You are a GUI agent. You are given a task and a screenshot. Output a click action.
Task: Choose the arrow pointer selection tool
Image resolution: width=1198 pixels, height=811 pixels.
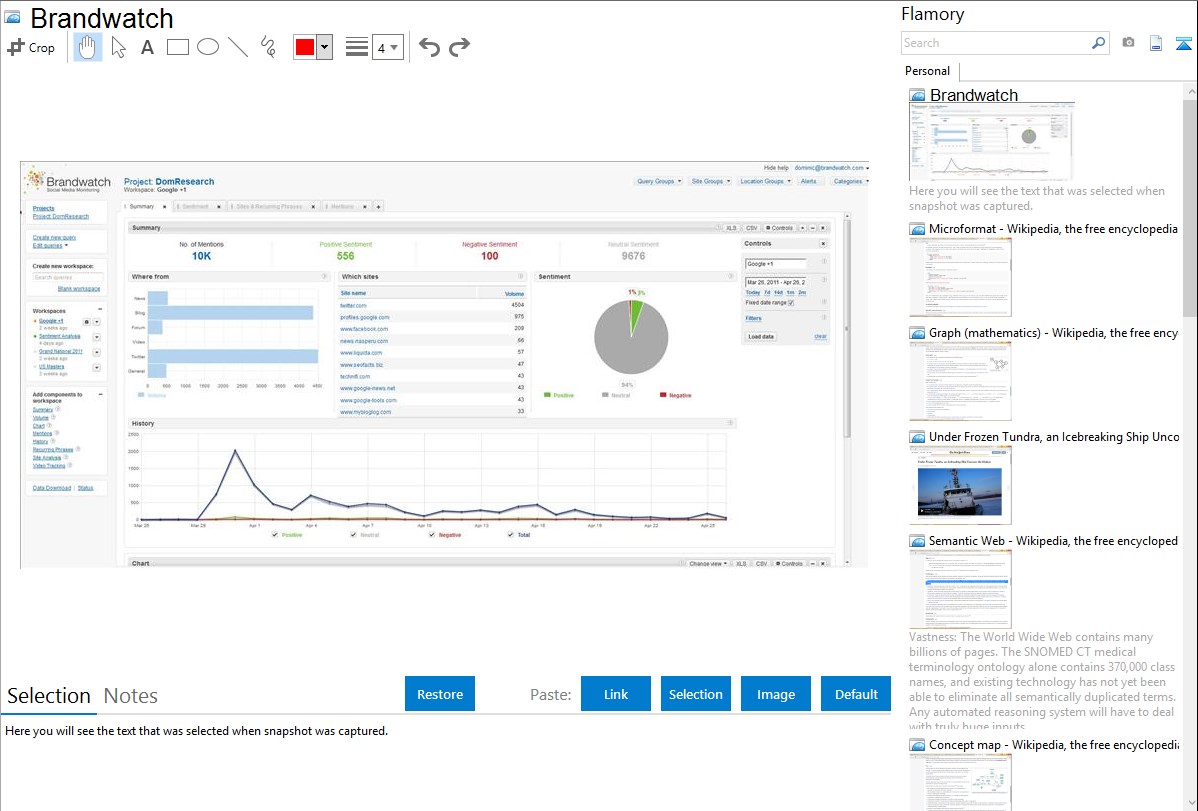[118, 47]
